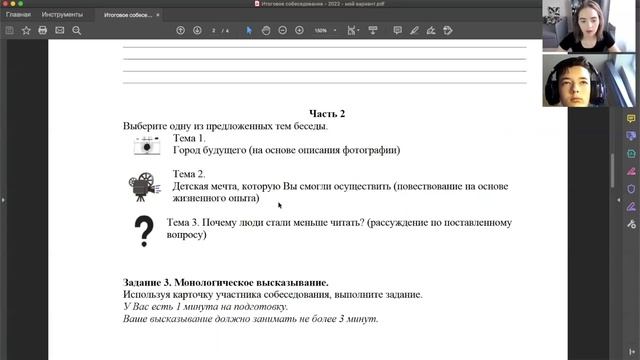Open the blue screen share tool in sidebar
The image size is (640, 360).
[631, 136]
